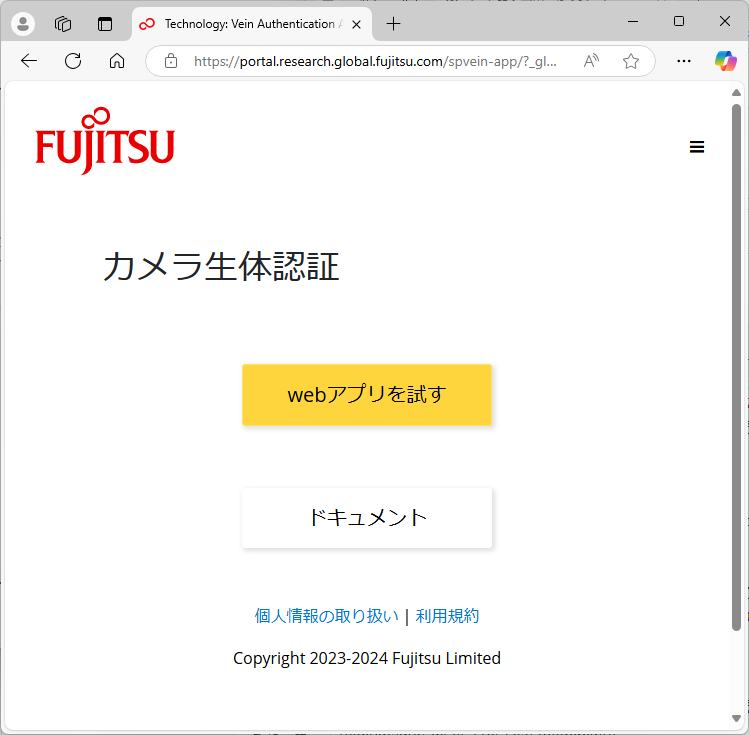Open the ドキュメント button

367,518
